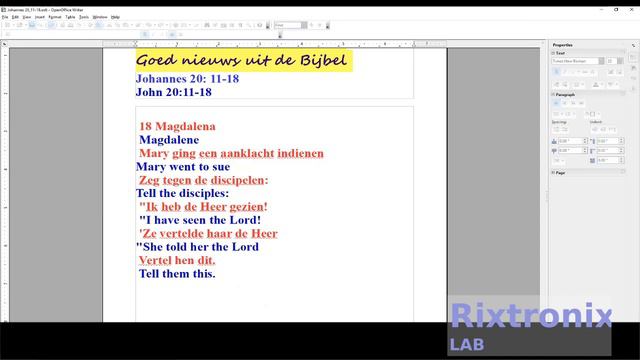Open the font size dropdown in the sidebar
The width and height of the screenshot is (640, 360).
(x=620, y=61)
